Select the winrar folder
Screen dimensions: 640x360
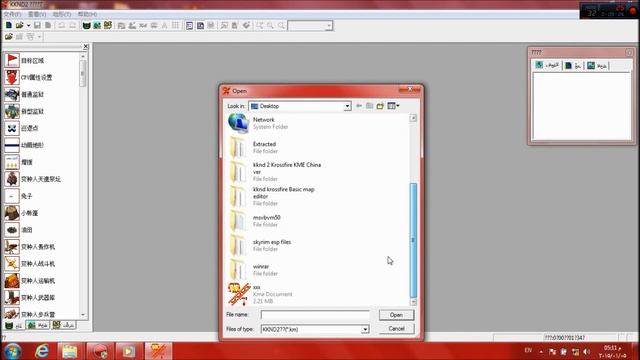click(253, 270)
